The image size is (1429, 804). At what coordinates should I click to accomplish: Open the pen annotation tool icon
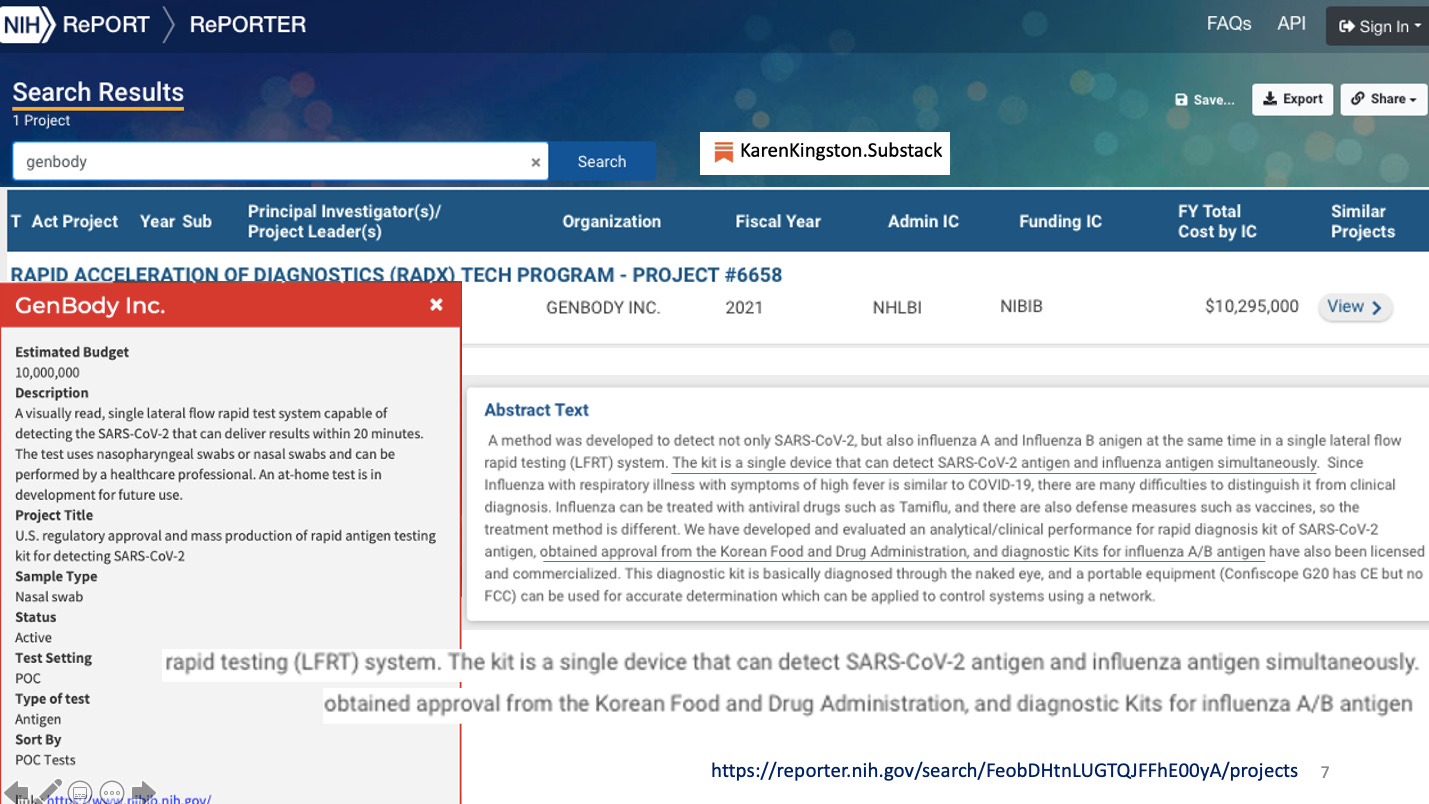point(50,791)
